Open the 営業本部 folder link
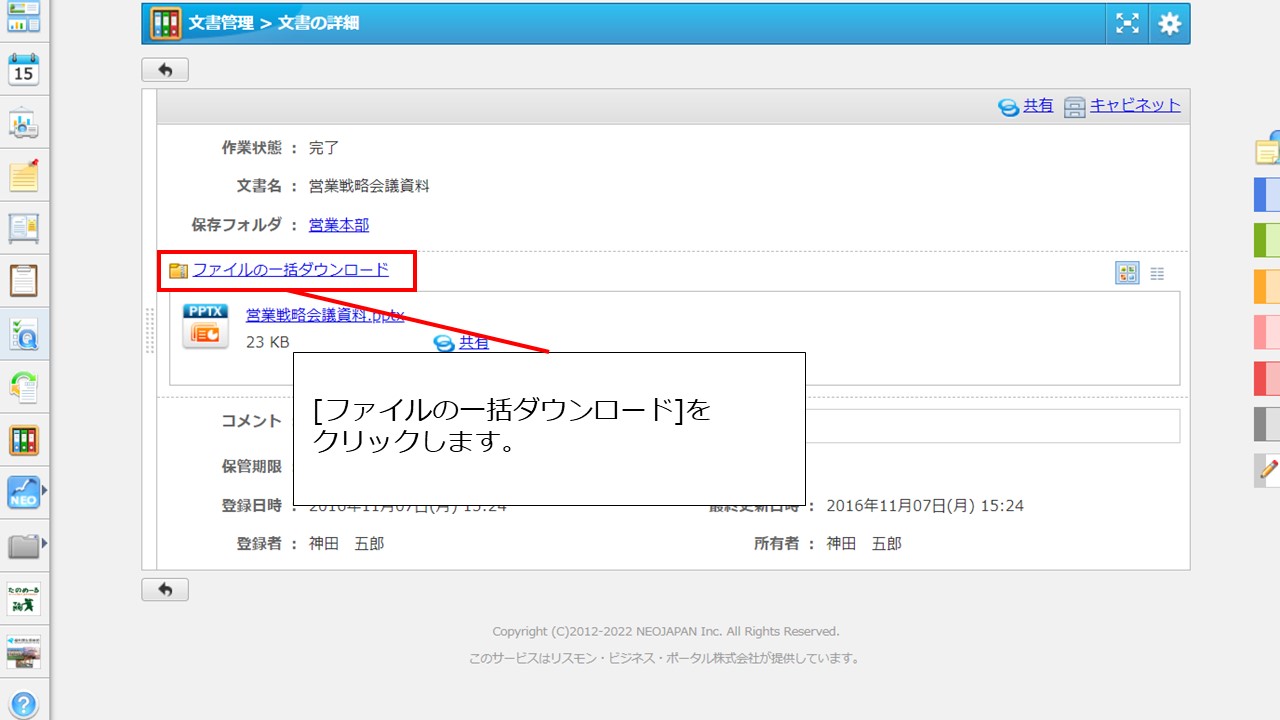Image resolution: width=1280 pixels, height=720 pixels. [x=338, y=225]
